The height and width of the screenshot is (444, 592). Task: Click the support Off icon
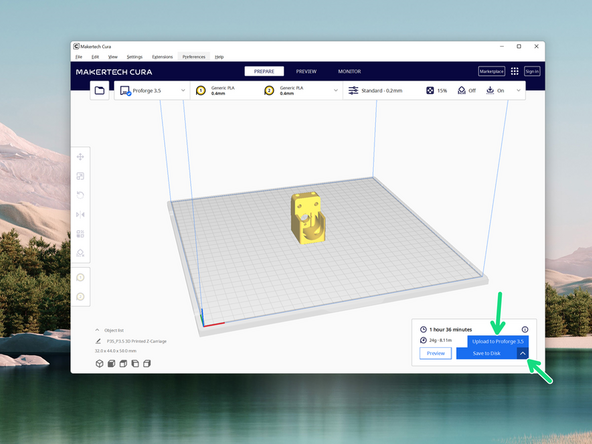[x=461, y=91]
